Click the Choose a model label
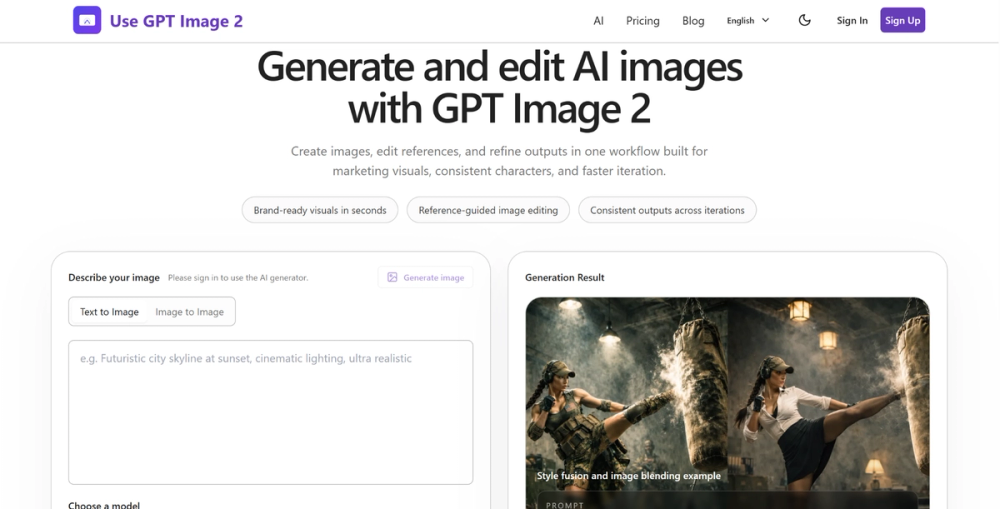 pyautogui.click(x=104, y=505)
